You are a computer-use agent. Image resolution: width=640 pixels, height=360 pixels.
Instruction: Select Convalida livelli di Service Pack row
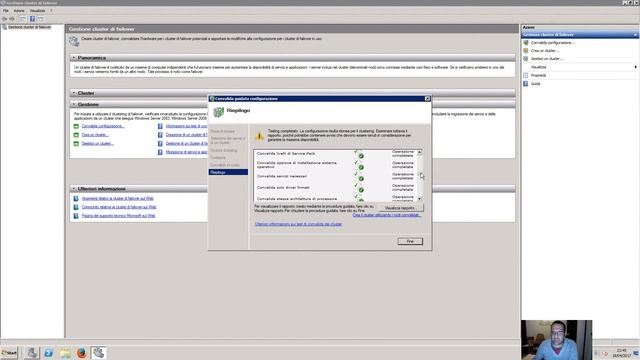(x=335, y=153)
